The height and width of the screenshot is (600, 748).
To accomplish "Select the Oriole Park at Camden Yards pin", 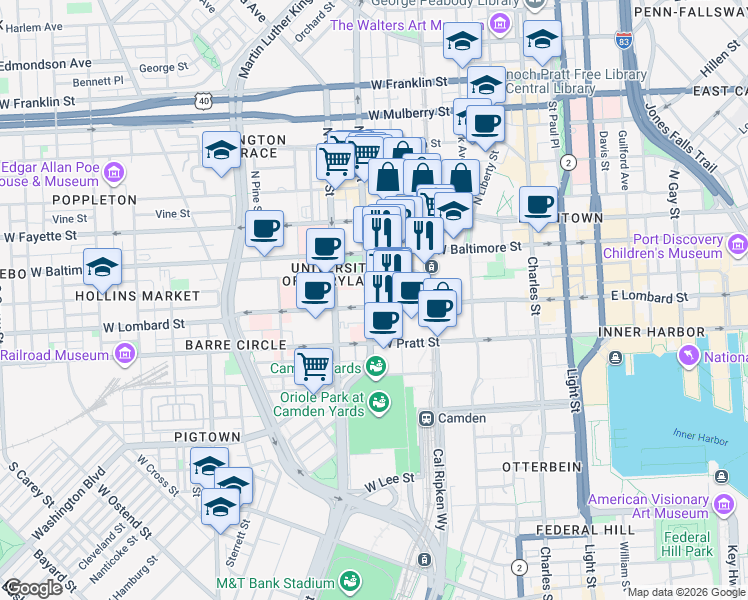I will 380,403.
